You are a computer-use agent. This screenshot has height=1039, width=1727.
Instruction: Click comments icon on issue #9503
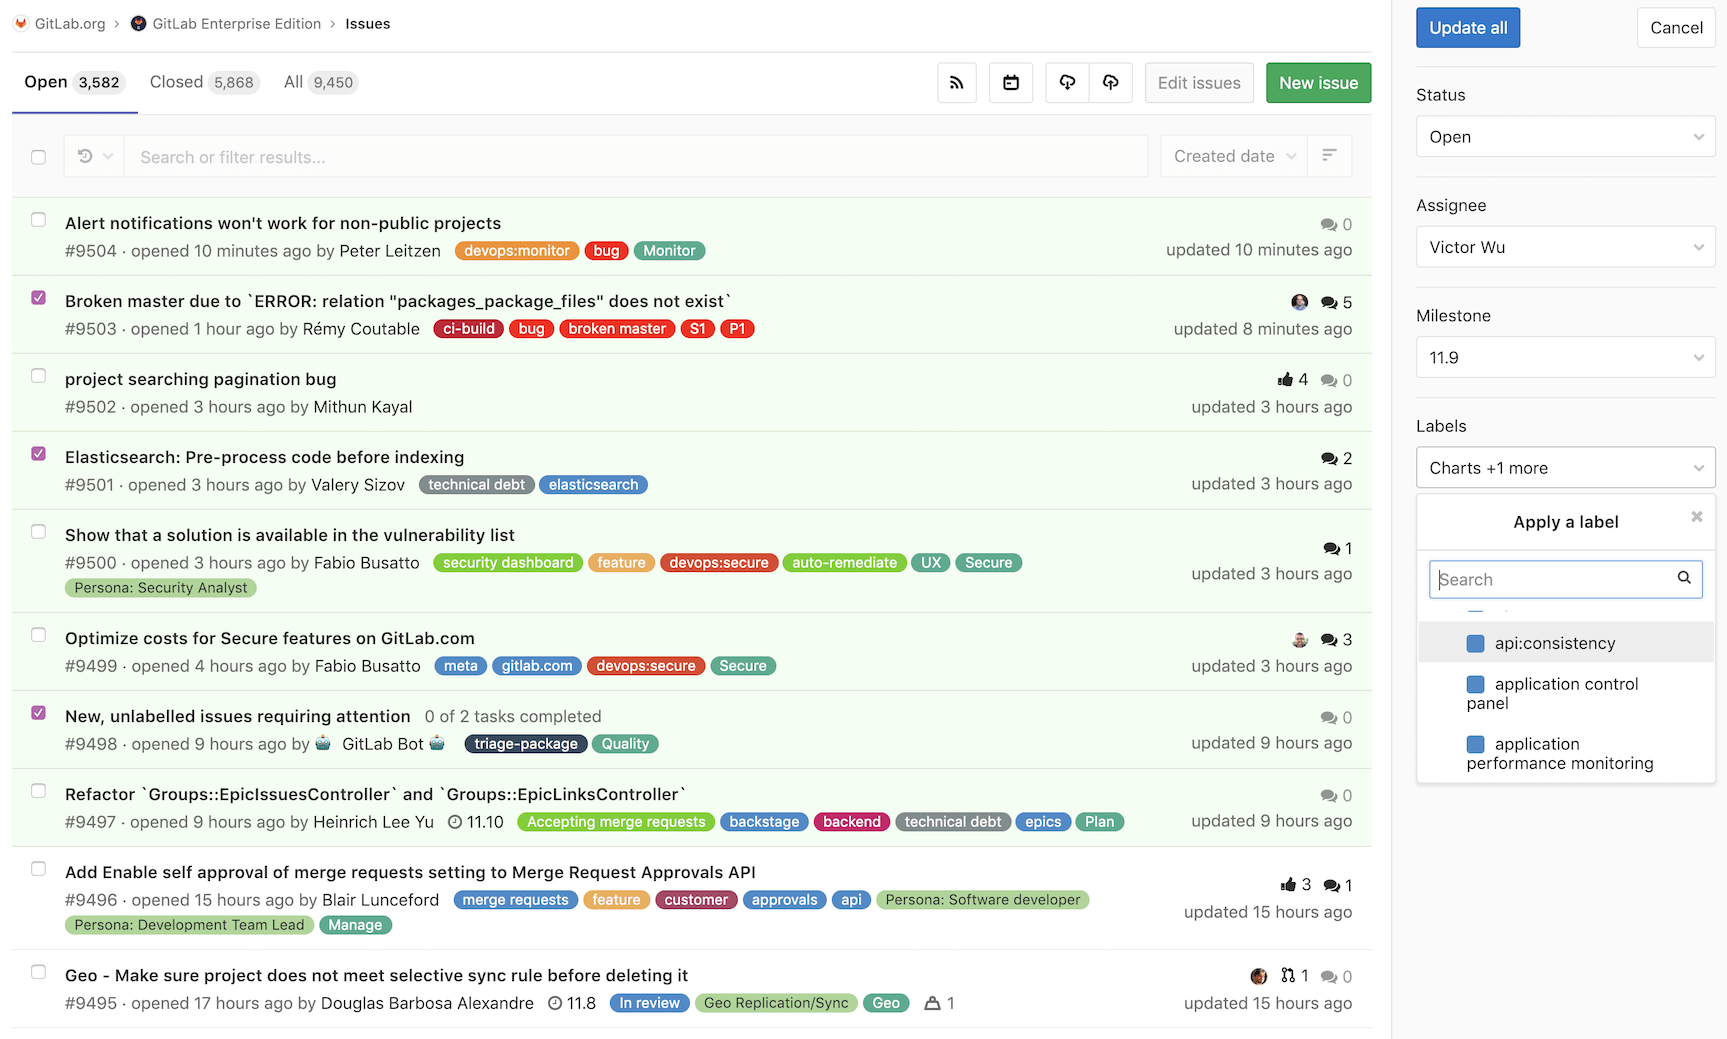1329,302
